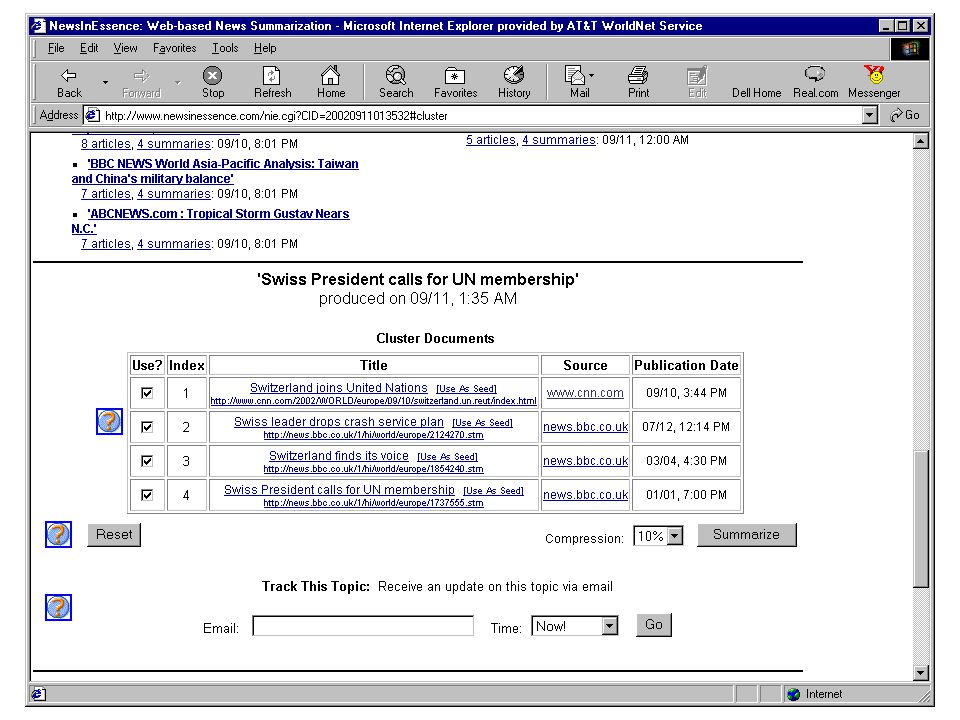Open BBC URL ending 1737555.stm
The image size is (960, 720).
[x=373, y=503]
